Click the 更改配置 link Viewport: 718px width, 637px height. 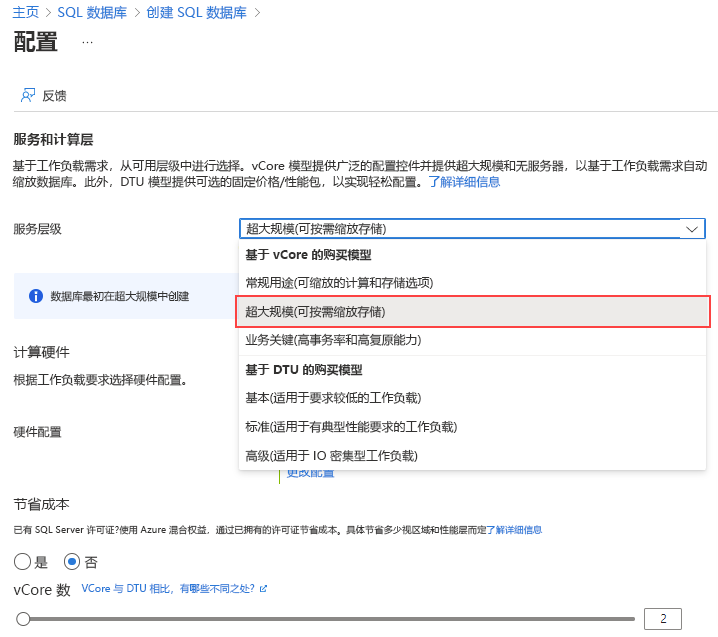pyautogui.click(x=310, y=474)
